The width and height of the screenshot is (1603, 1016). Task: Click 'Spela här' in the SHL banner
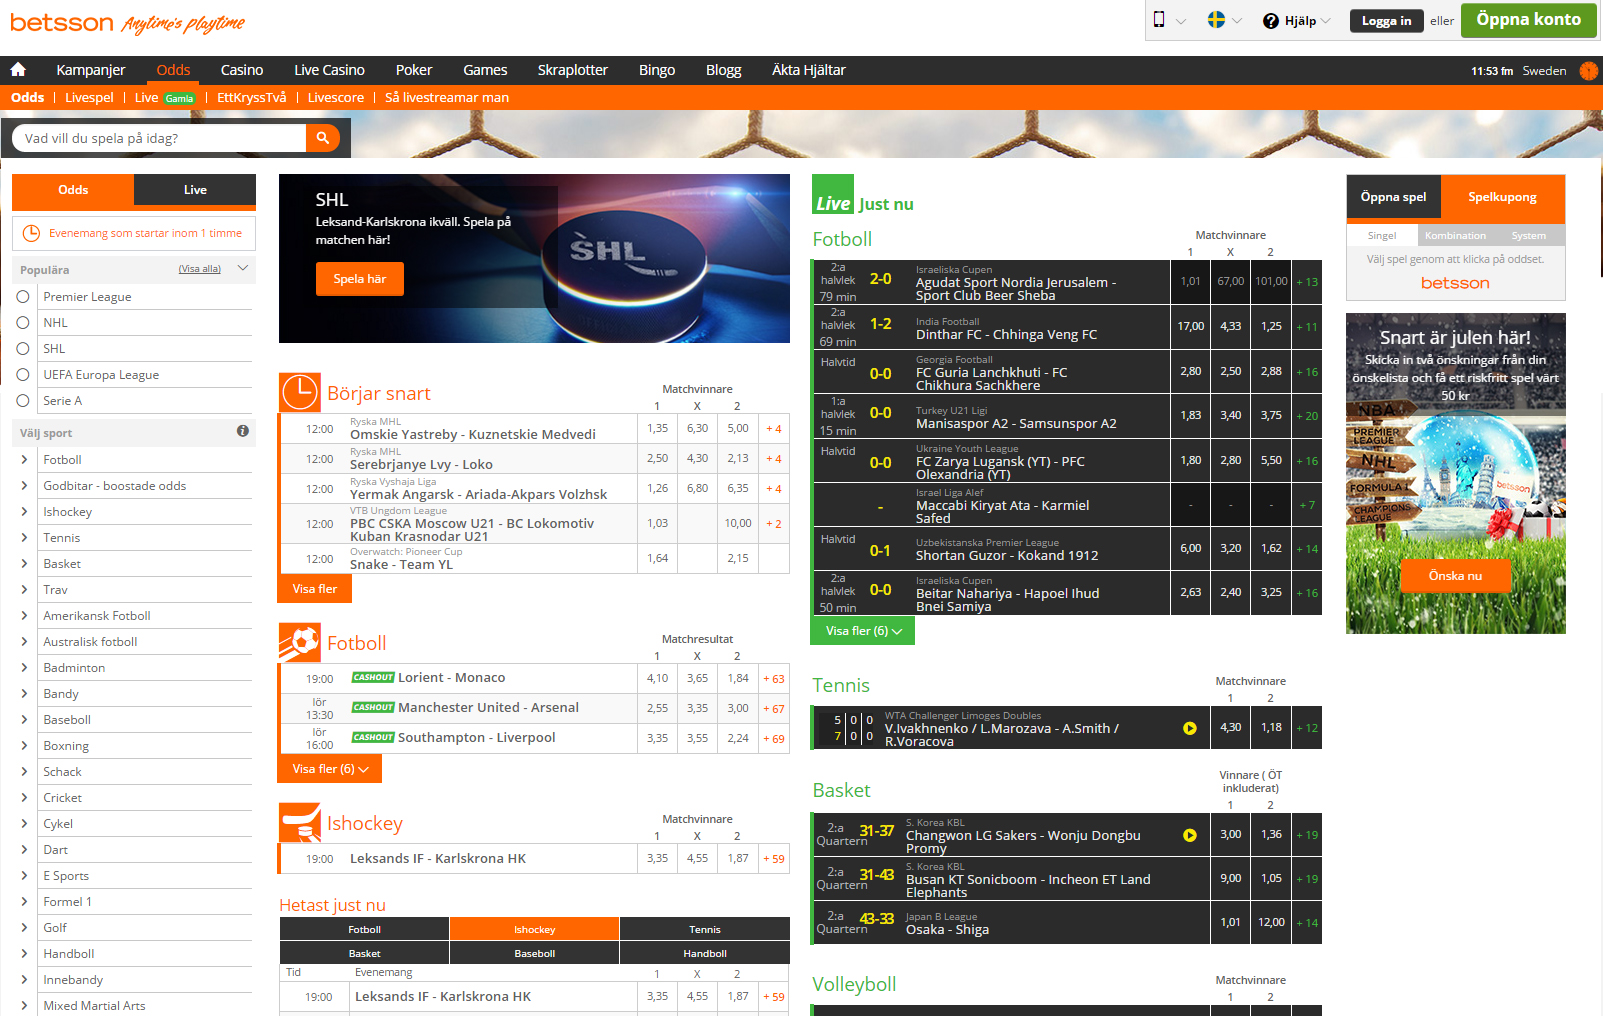point(359,279)
